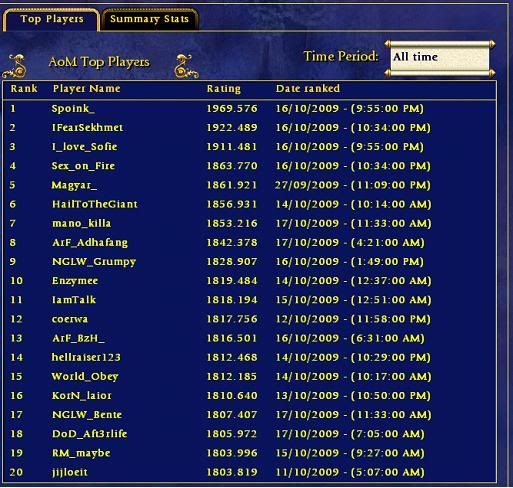Sort by the Date ranked column header
Screen dimensions: 513x488
(308, 89)
